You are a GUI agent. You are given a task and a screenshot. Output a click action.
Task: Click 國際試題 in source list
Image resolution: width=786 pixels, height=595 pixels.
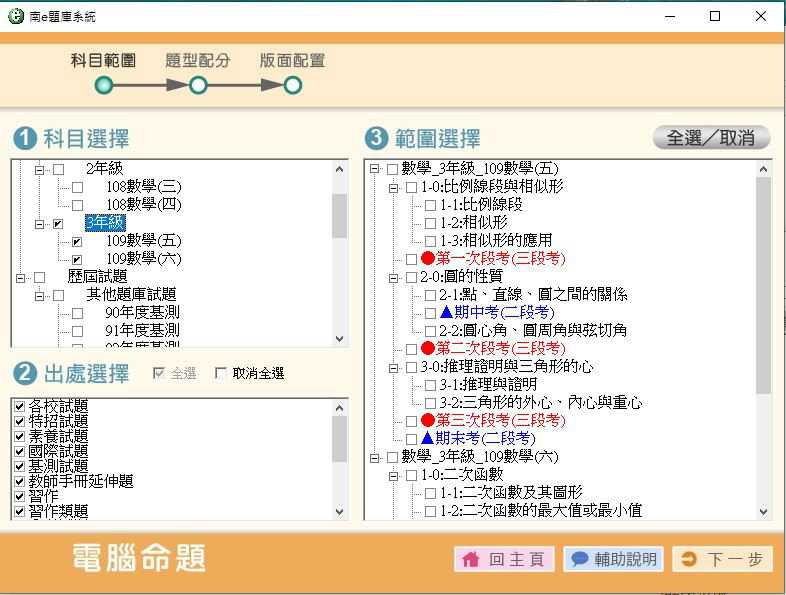(x=58, y=451)
